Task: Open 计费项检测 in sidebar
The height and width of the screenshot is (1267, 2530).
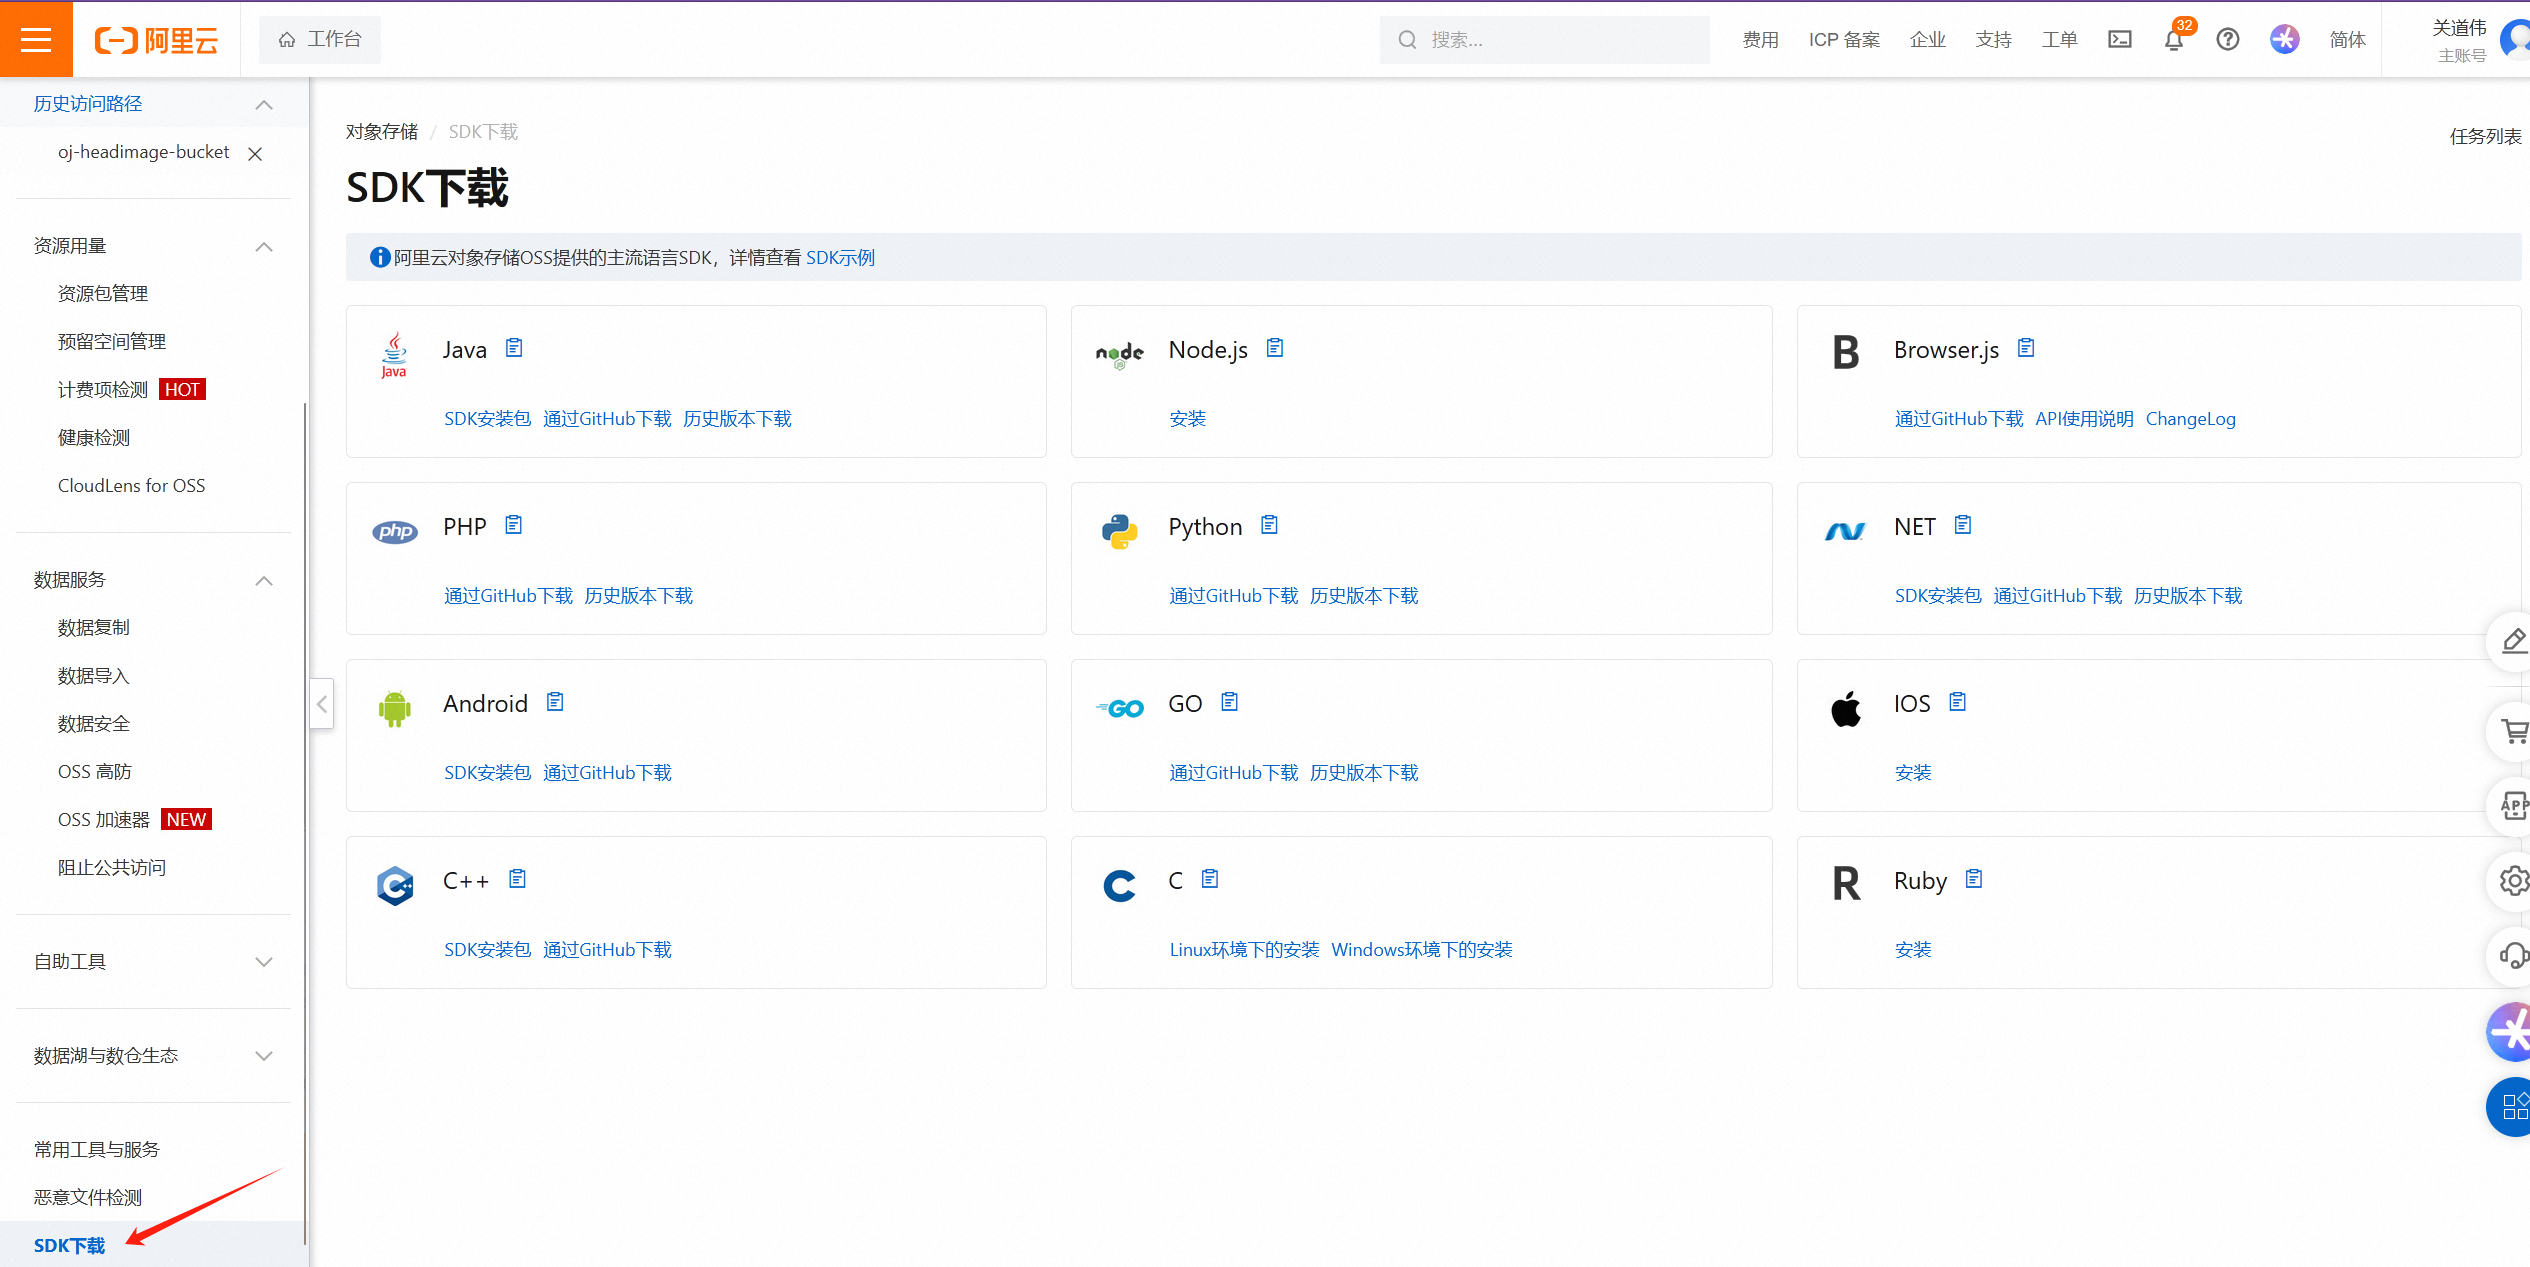Action: [103, 390]
